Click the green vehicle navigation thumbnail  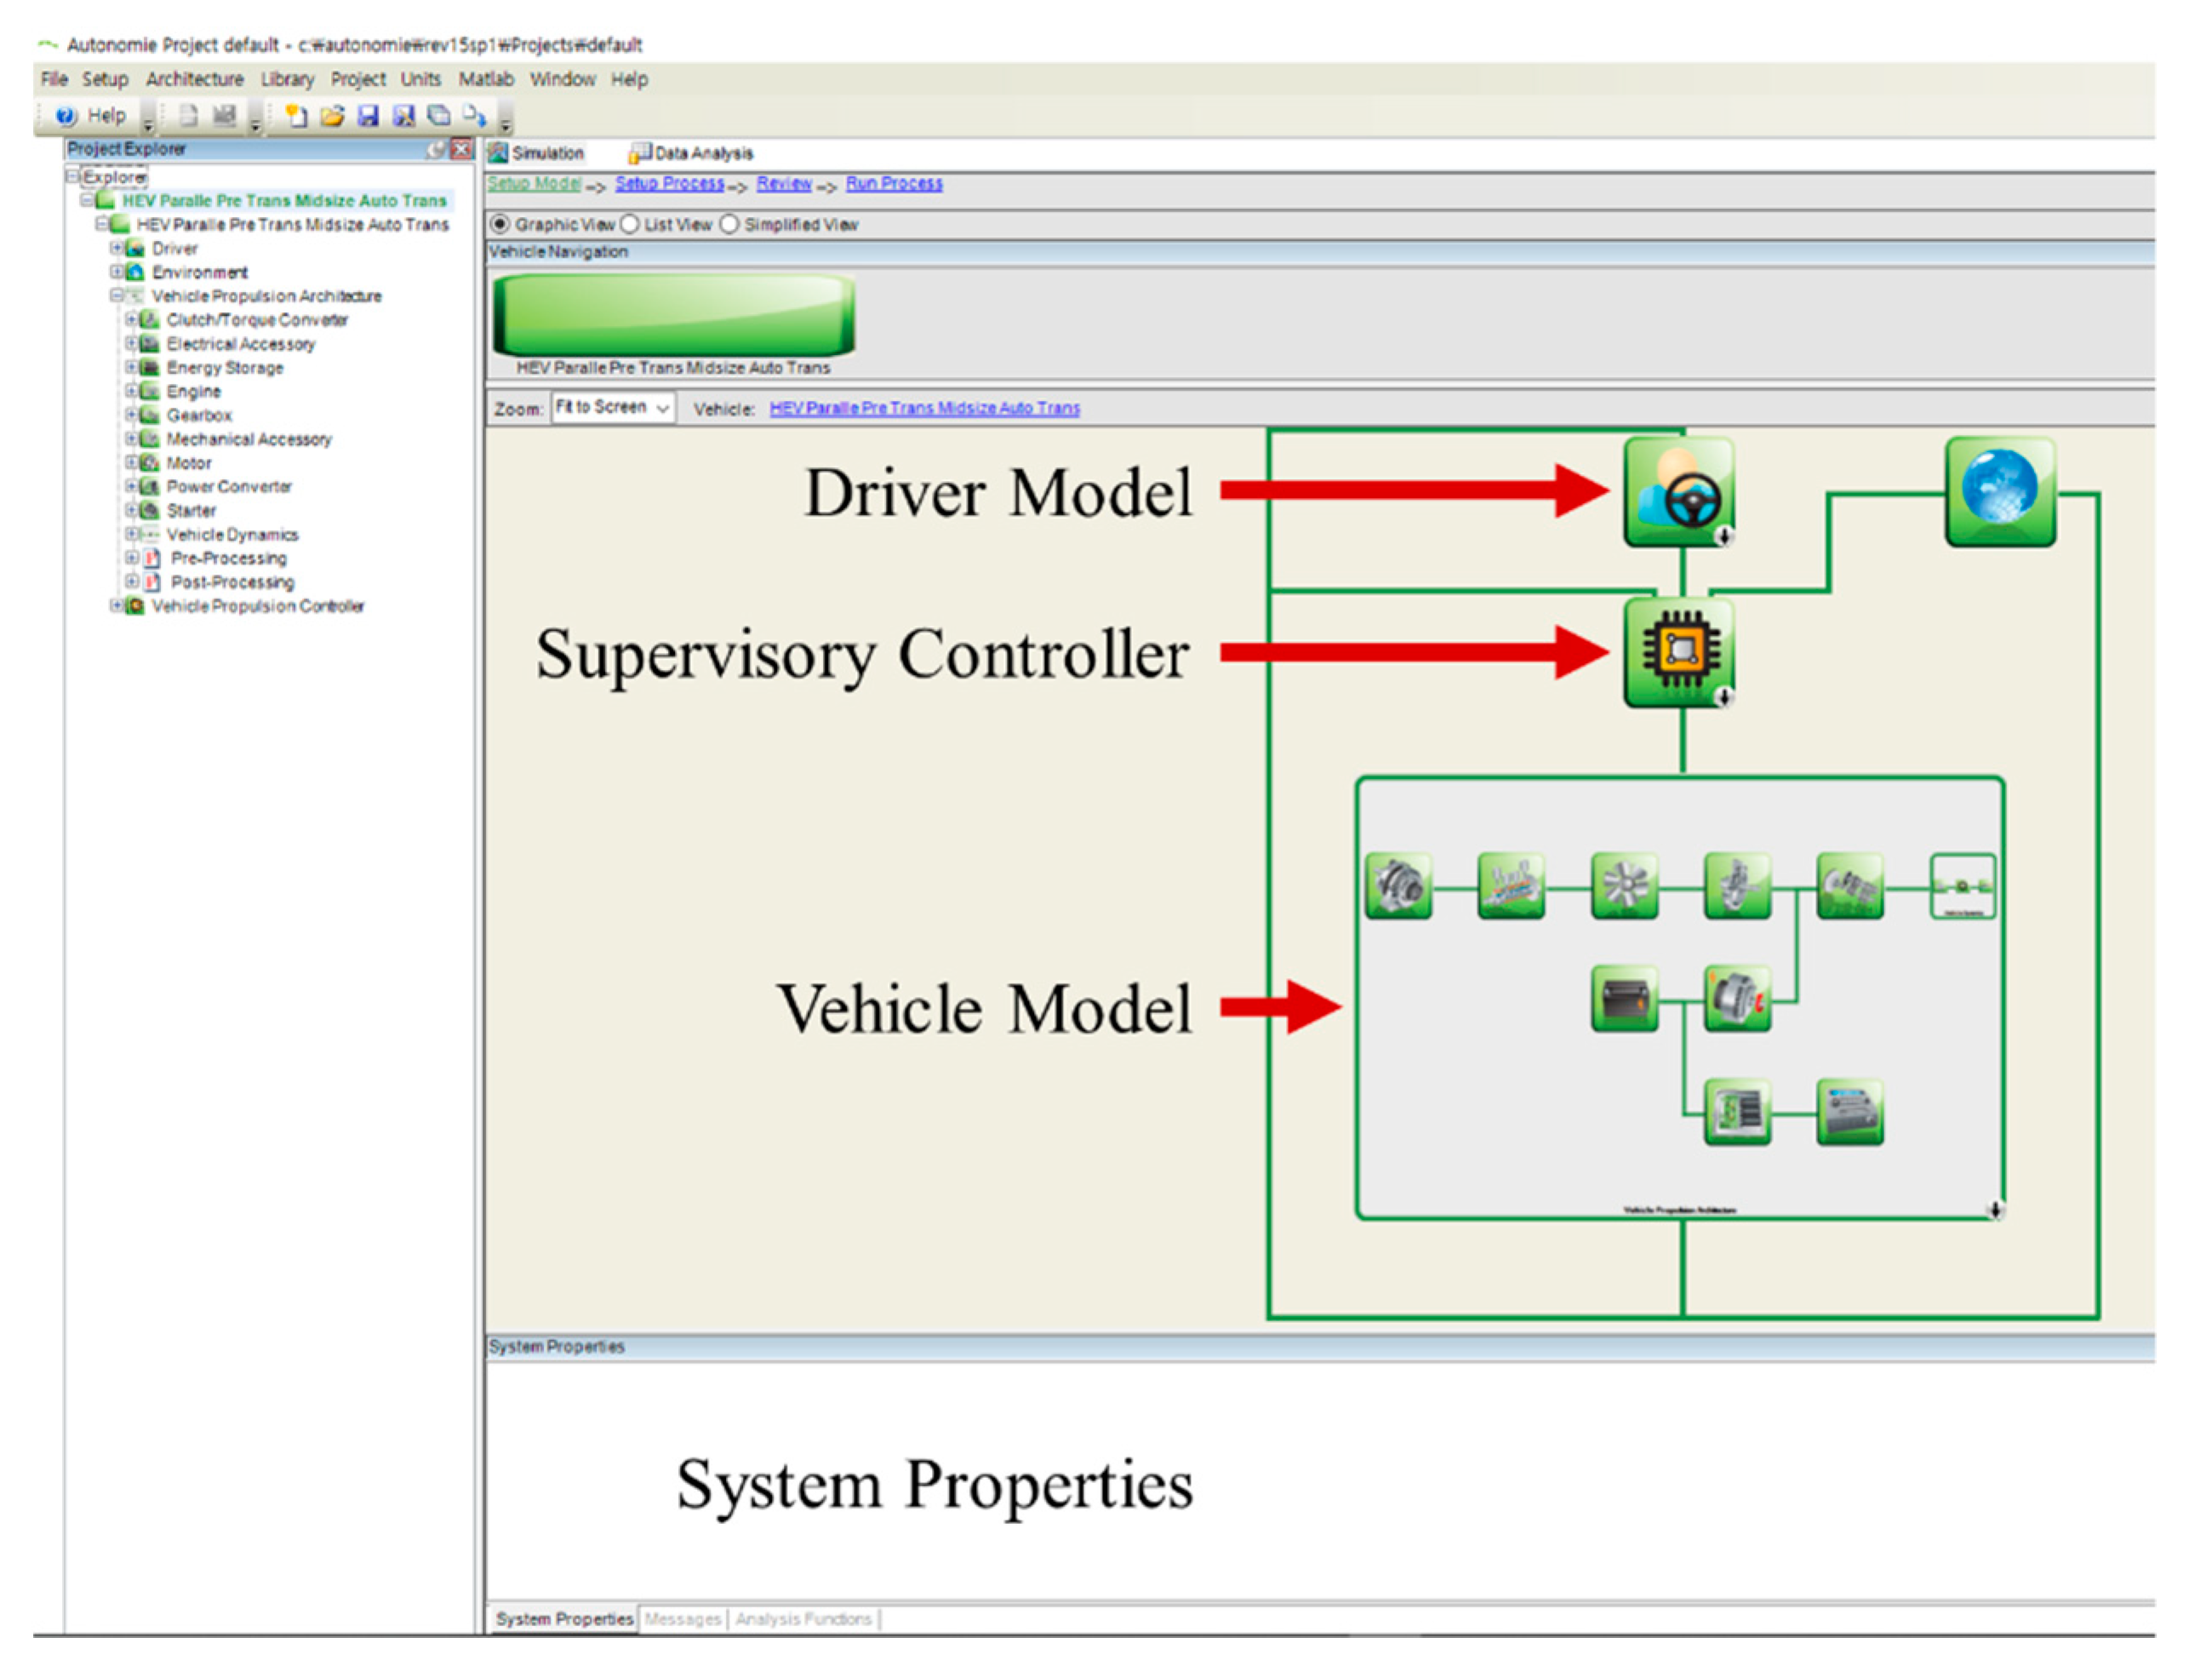pos(673,316)
